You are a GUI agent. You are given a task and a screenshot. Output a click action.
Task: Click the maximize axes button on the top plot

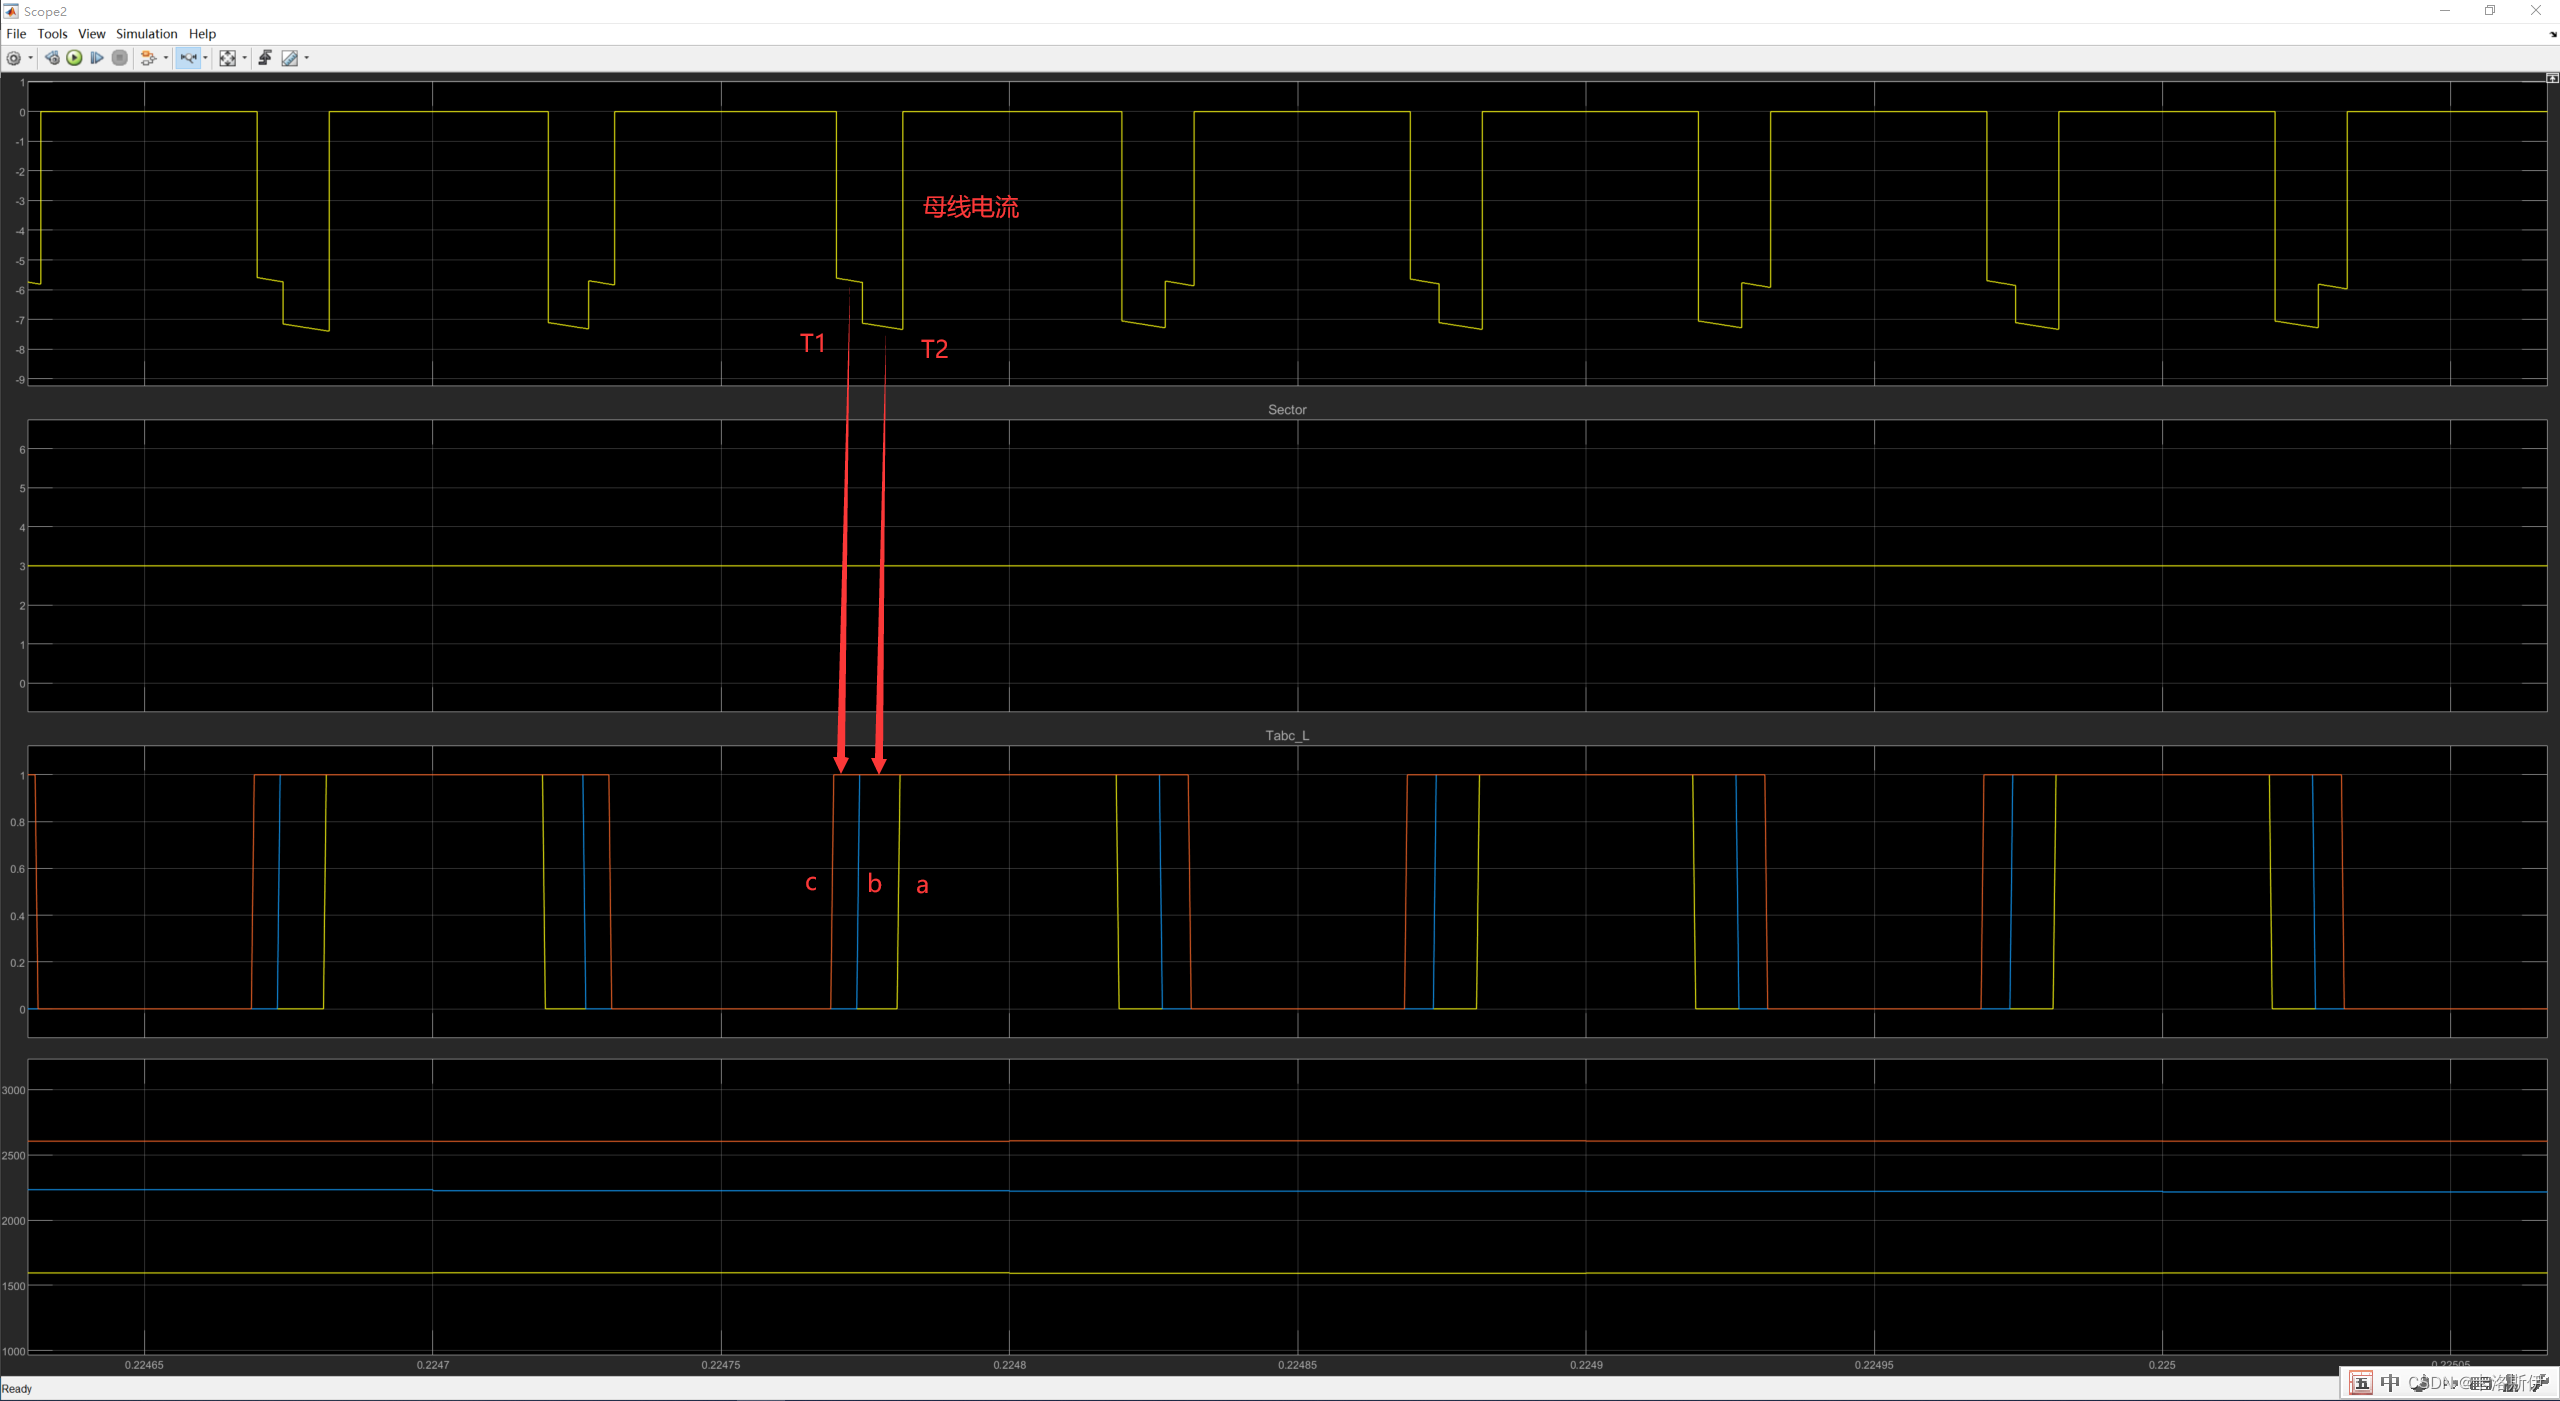(x=2552, y=78)
